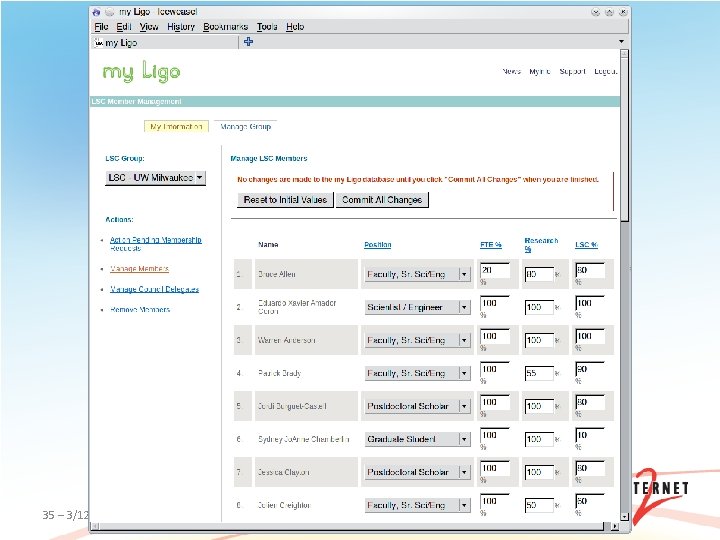The height and width of the screenshot is (540, 720).
Task: Click the Logout link
Action: click(x=606, y=71)
